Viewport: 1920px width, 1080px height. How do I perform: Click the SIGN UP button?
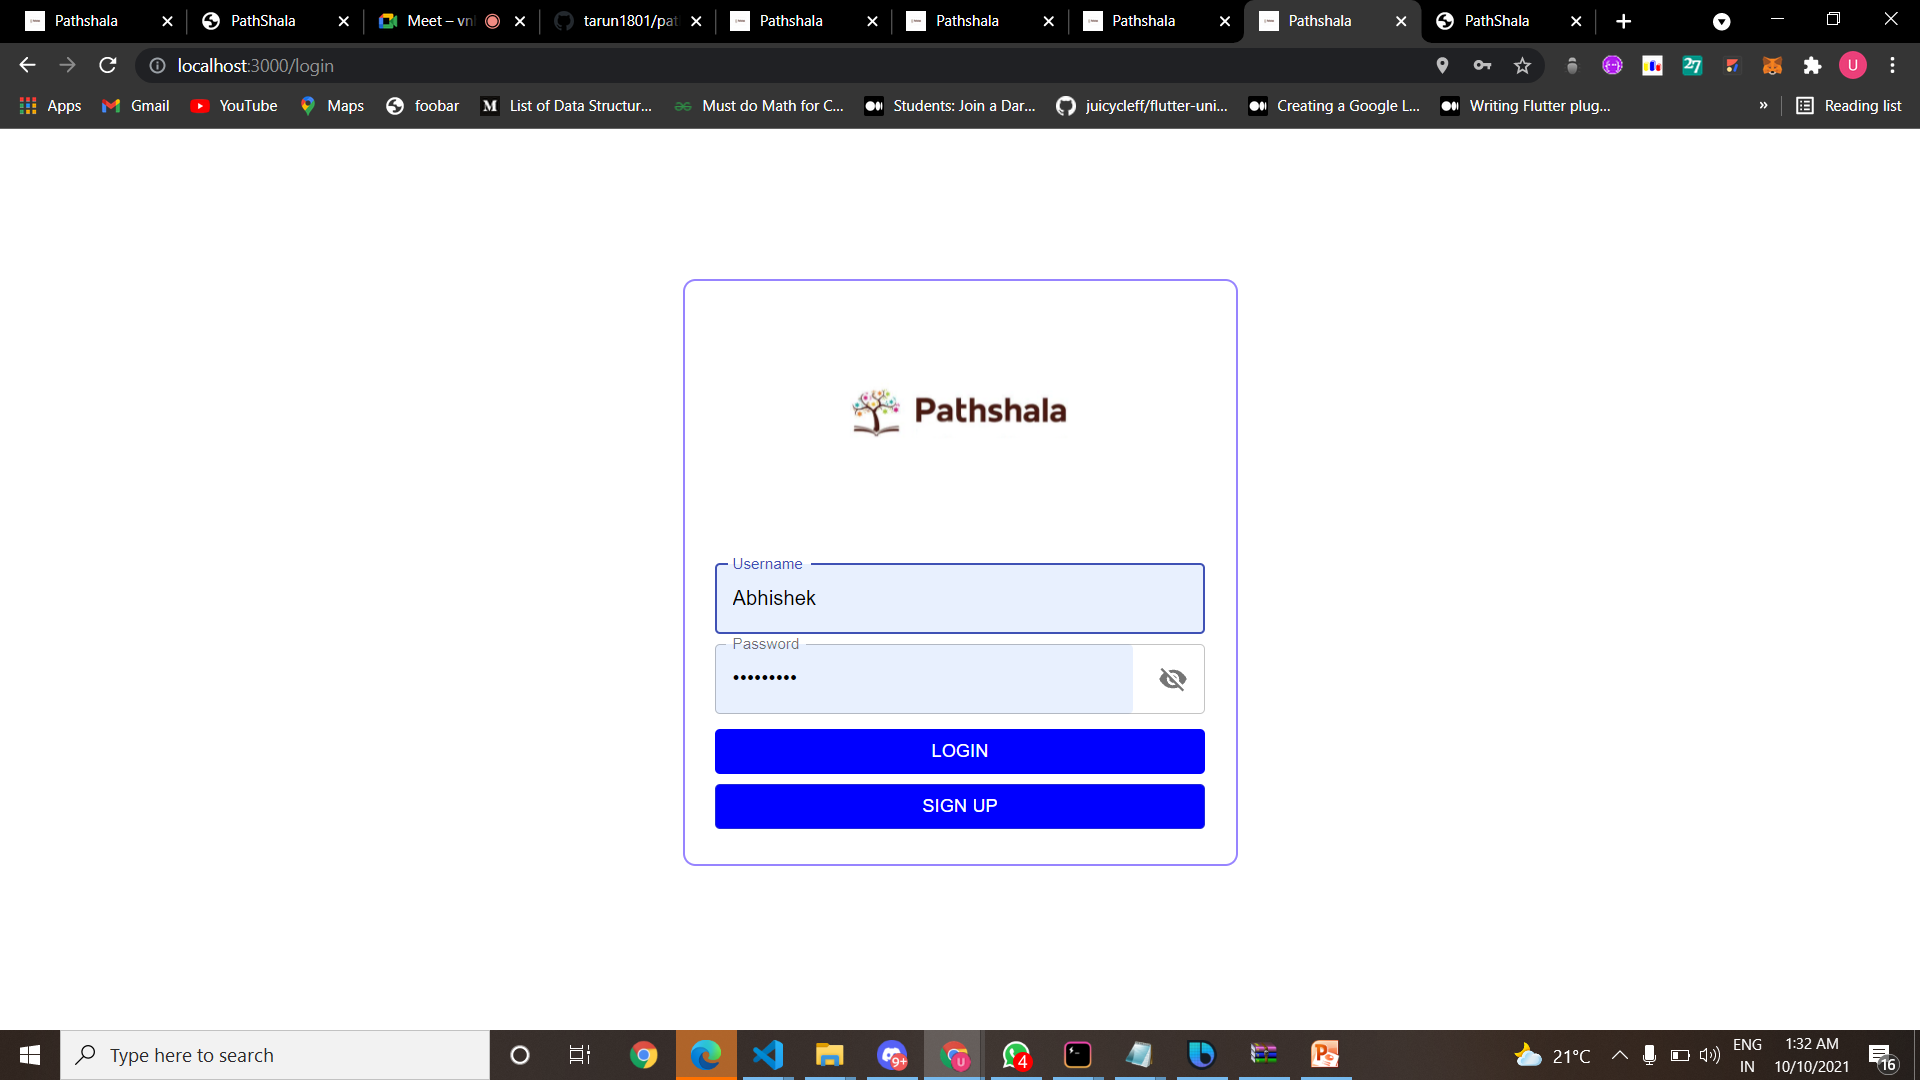point(959,806)
